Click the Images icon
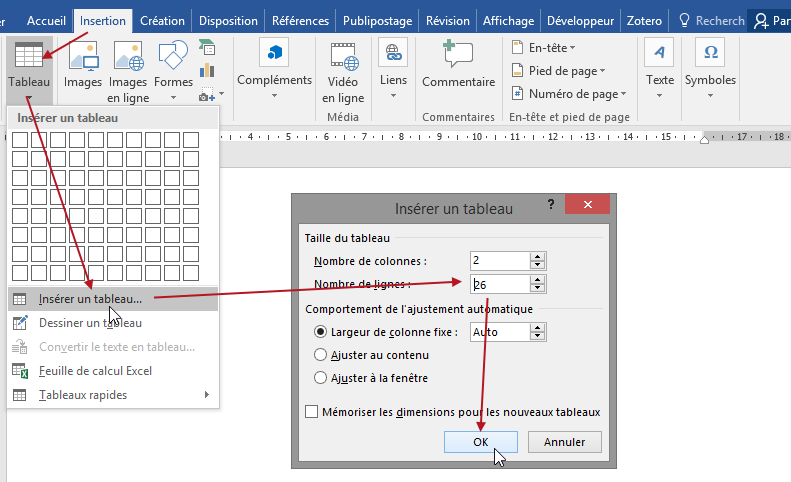This screenshot has width=791, height=482. 83,56
